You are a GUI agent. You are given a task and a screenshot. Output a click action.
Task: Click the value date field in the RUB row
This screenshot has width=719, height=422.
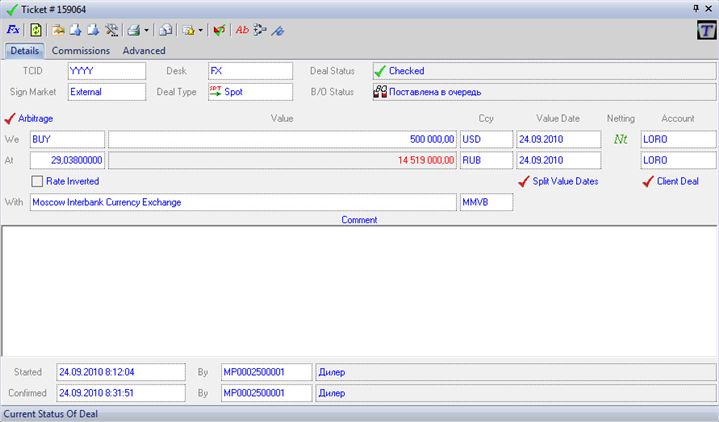click(x=559, y=160)
